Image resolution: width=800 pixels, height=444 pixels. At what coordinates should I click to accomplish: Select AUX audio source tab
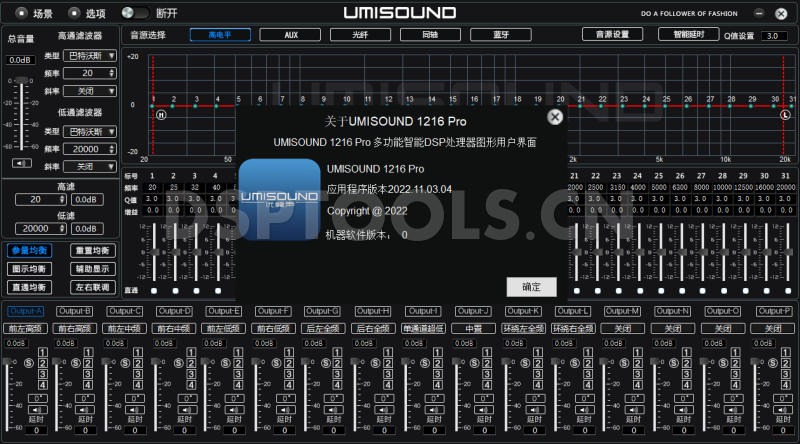290,35
